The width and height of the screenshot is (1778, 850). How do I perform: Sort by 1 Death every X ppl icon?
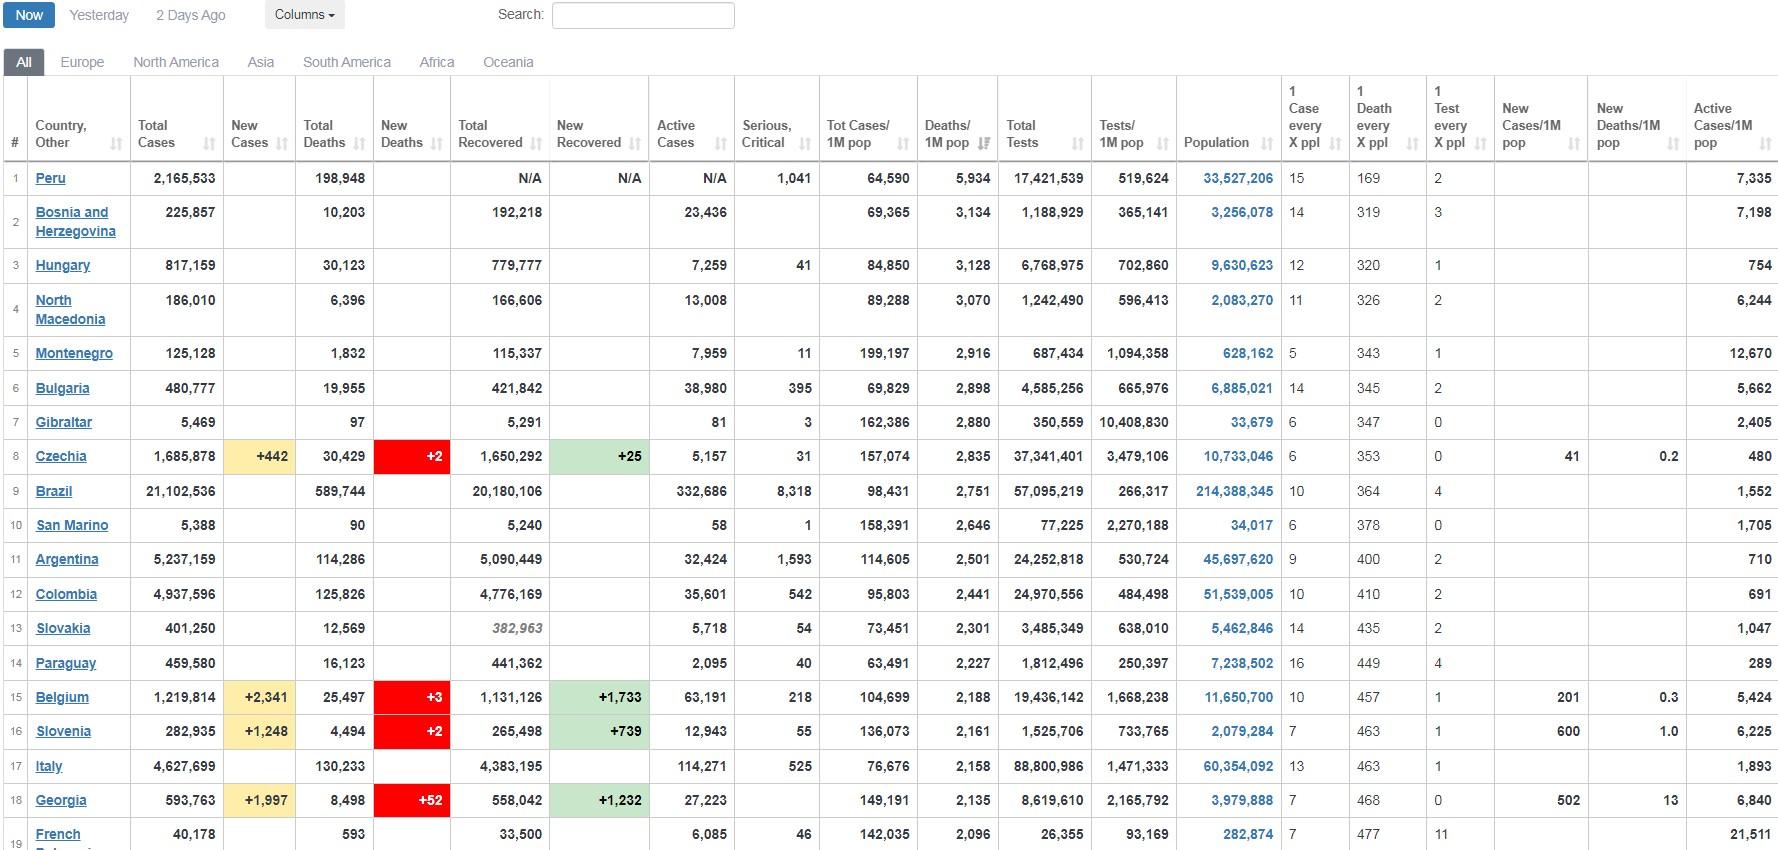(x=1413, y=144)
